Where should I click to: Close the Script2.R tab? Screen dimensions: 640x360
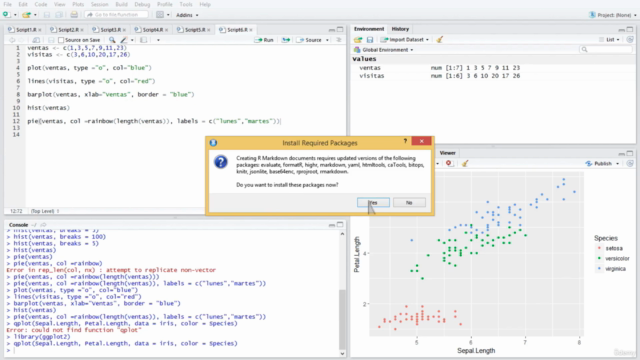(82, 30)
